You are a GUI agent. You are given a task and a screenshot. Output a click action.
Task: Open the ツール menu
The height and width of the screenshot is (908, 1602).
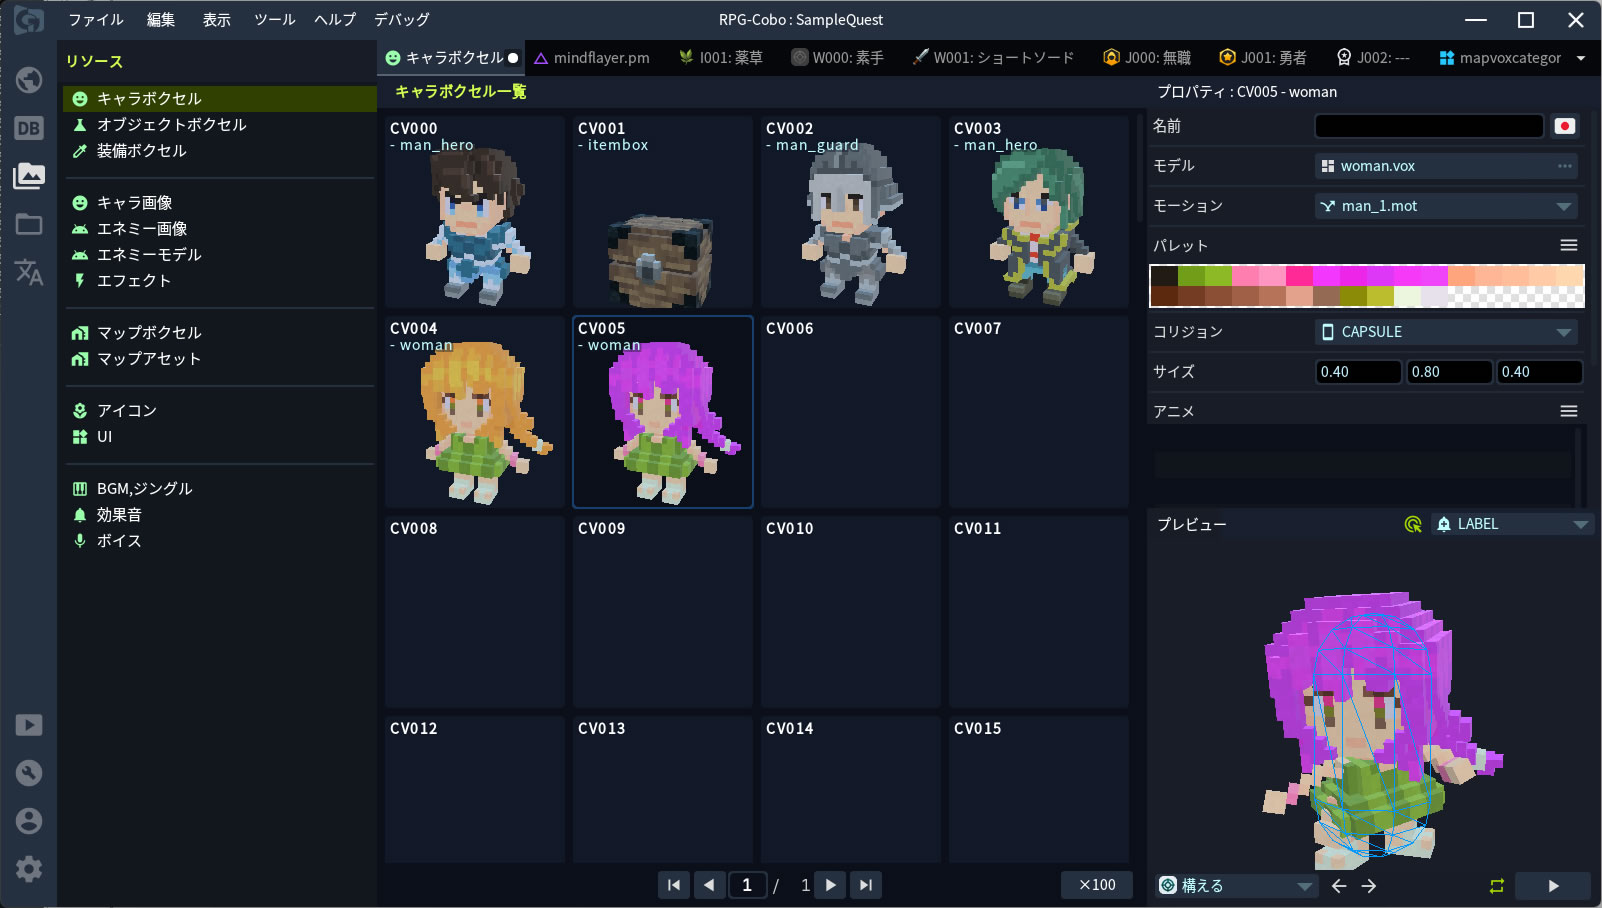pos(274,20)
